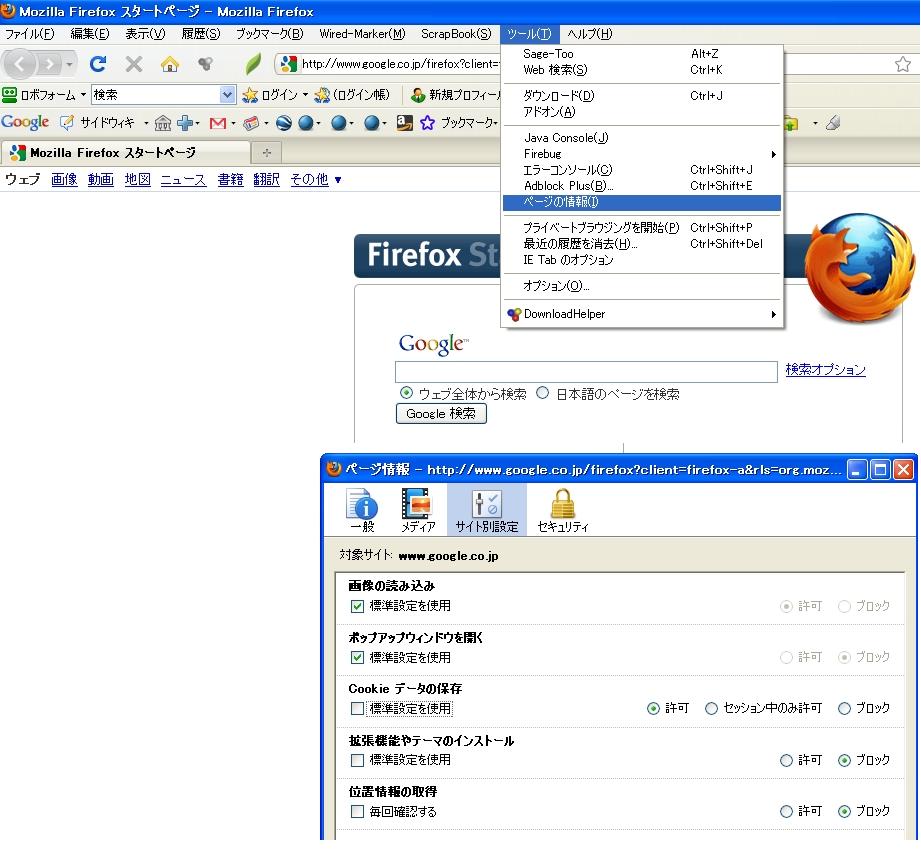Click the highlighter pen toolbar icon
Image resolution: width=921 pixels, height=856 pixels.
click(833, 123)
